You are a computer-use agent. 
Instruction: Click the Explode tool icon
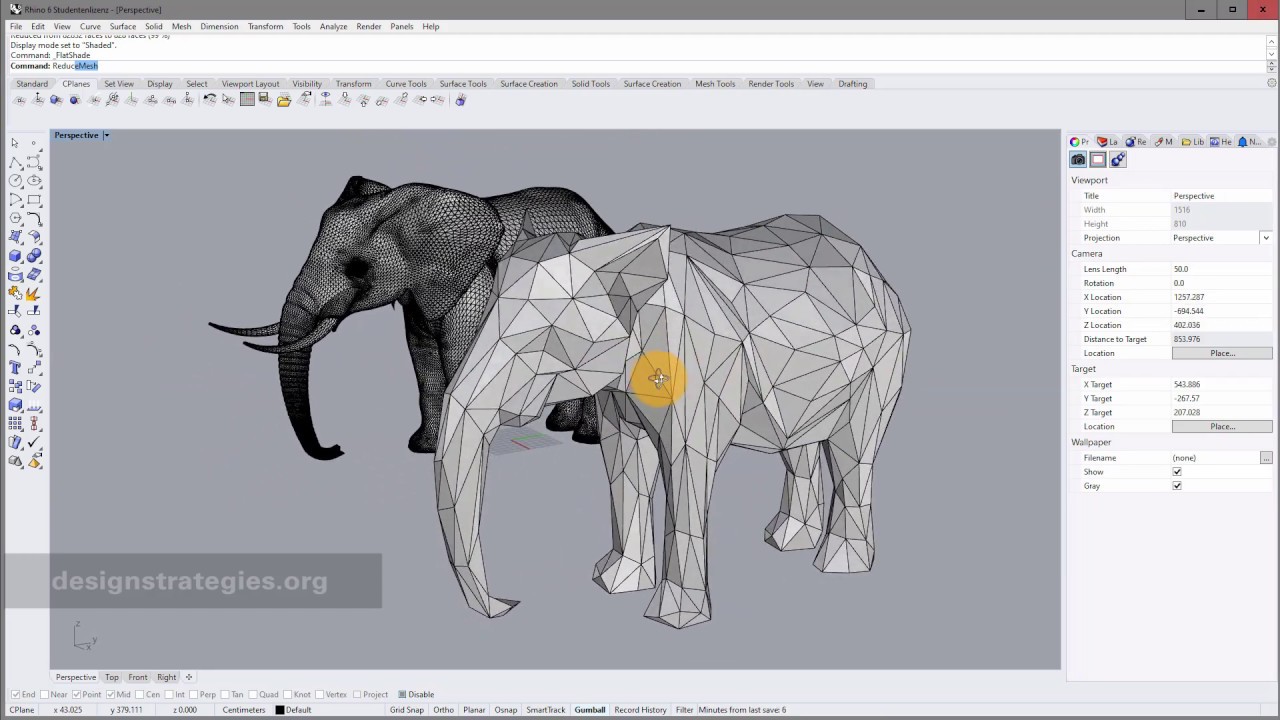(34, 294)
